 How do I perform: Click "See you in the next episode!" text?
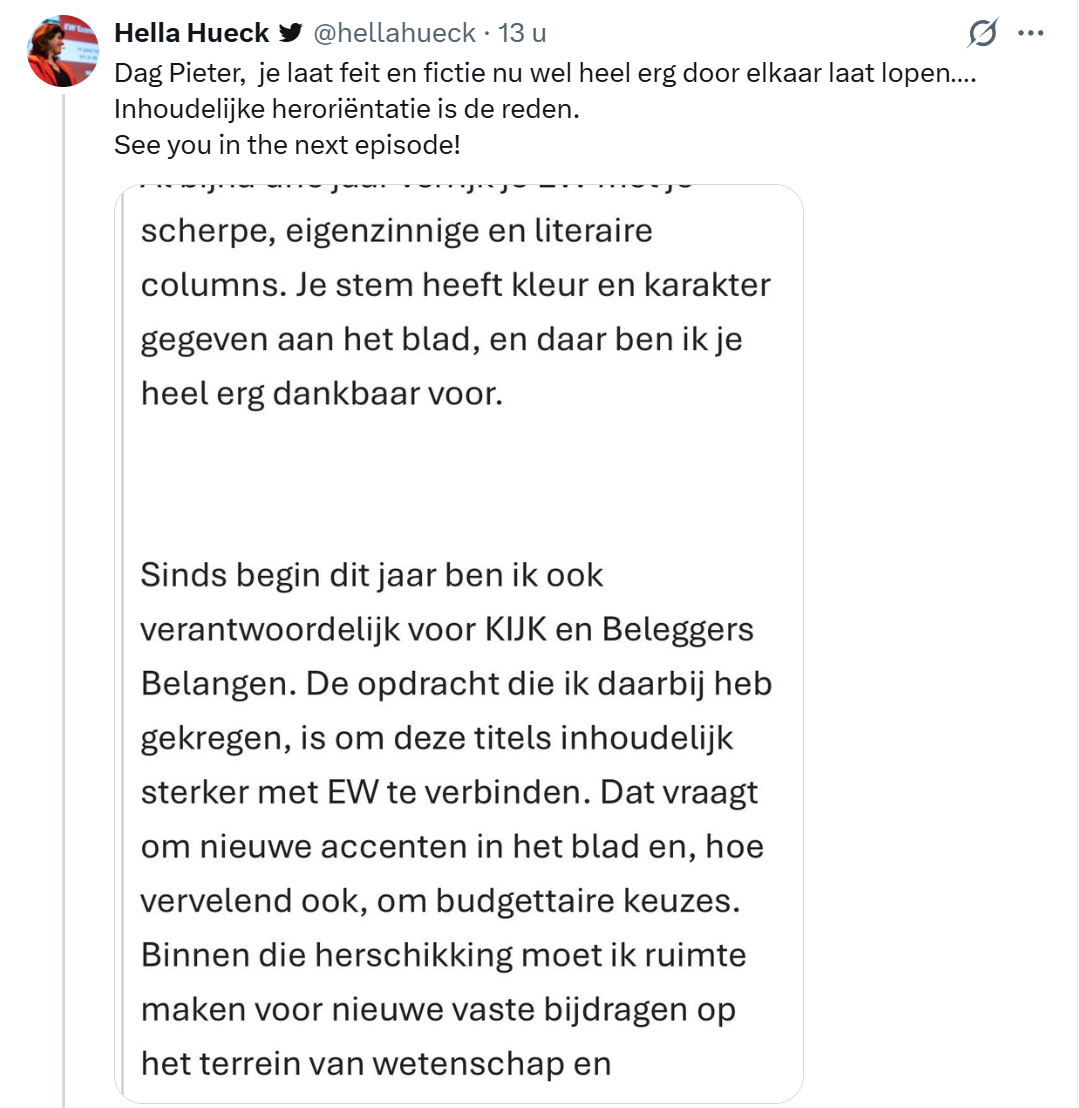pos(287,144)
